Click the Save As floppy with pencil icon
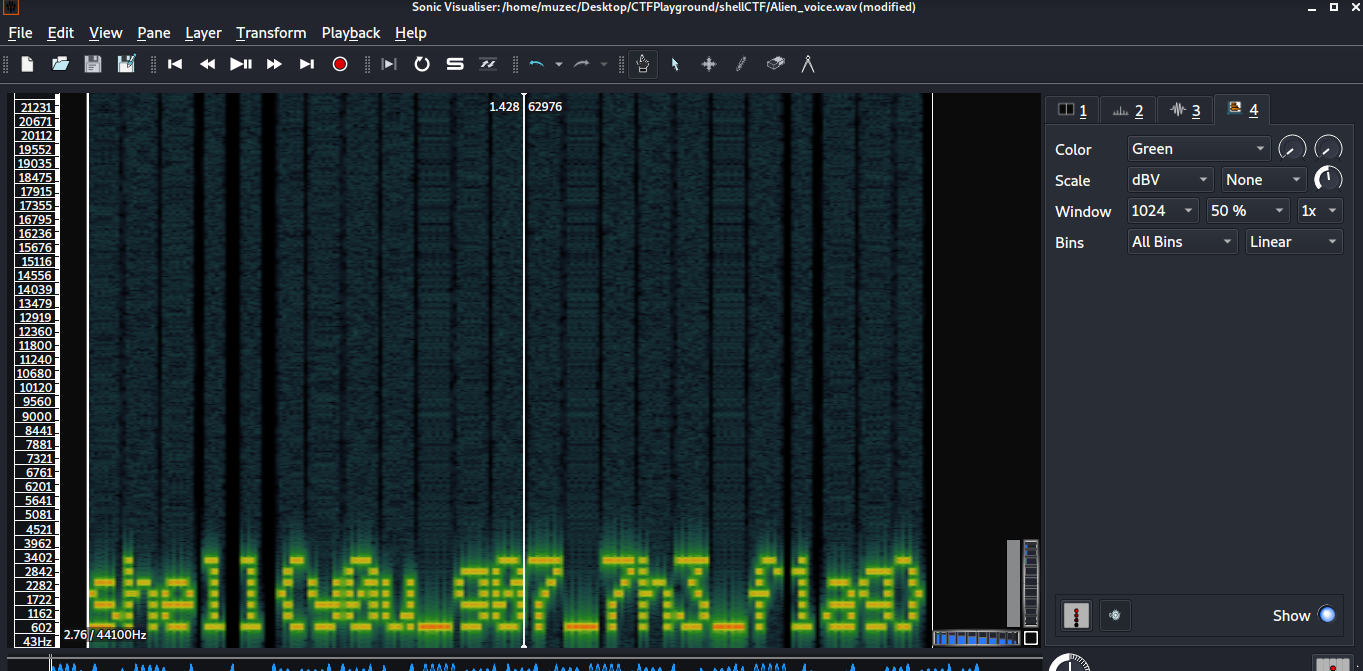The width and height of the screenshot is (1363, 671). click(127, 64)
